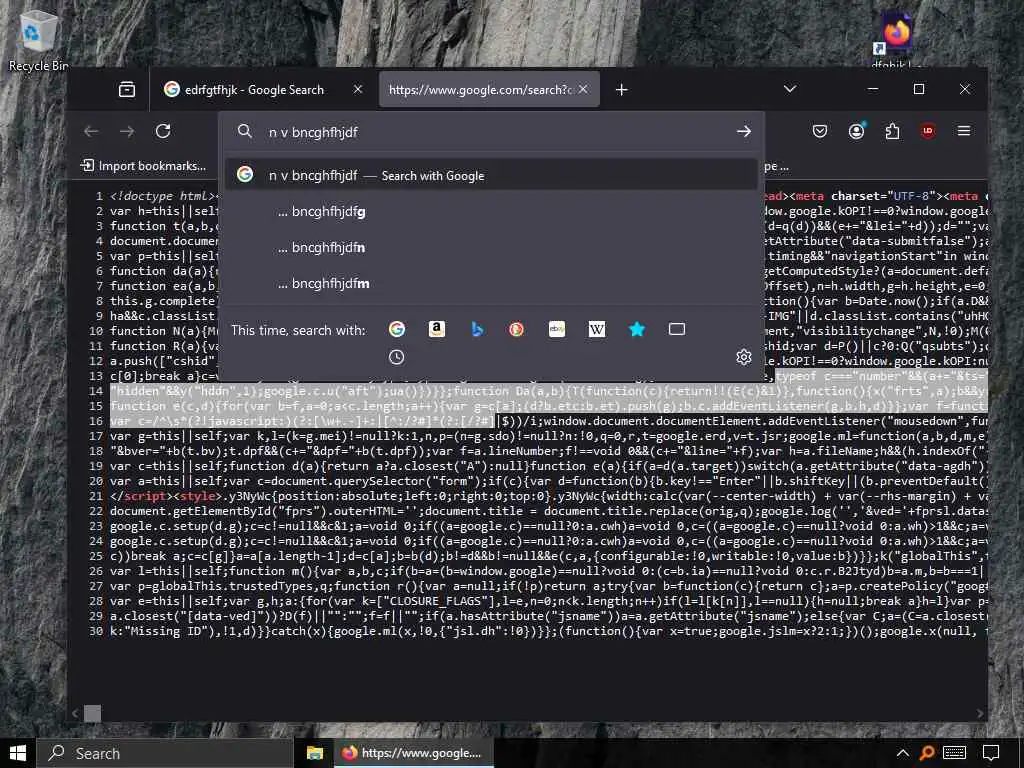1024x768 pixels.
Task: Search this time with Bing icon
Action: point(477,329)
